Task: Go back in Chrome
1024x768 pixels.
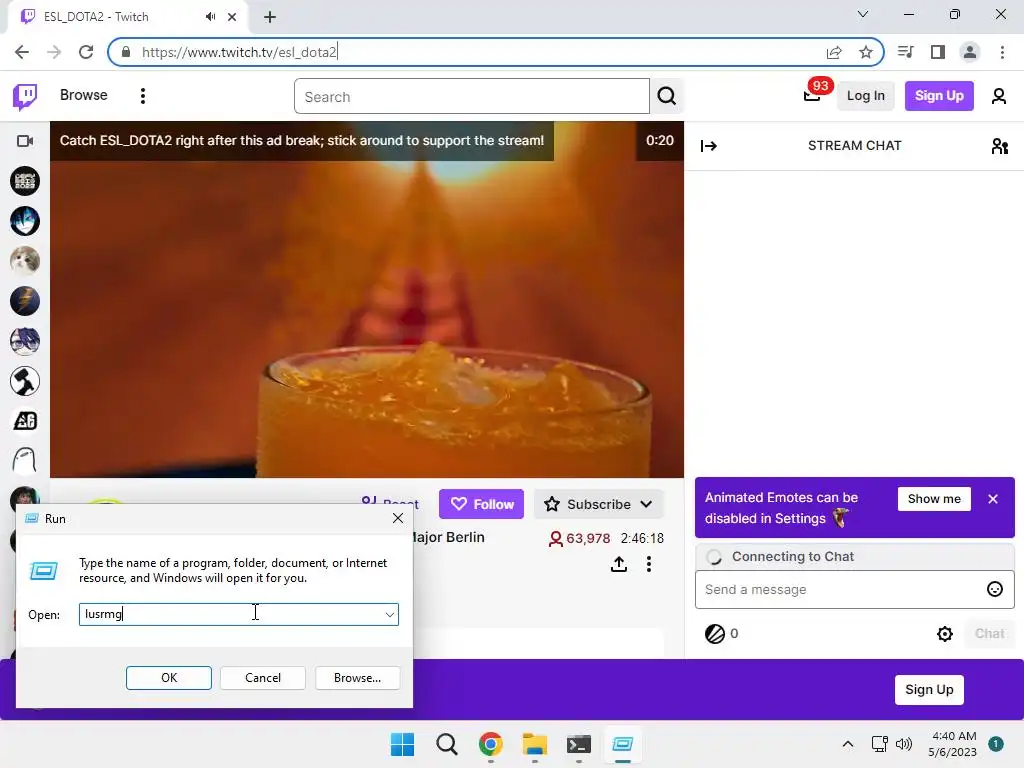Action: tap(22, 52)
